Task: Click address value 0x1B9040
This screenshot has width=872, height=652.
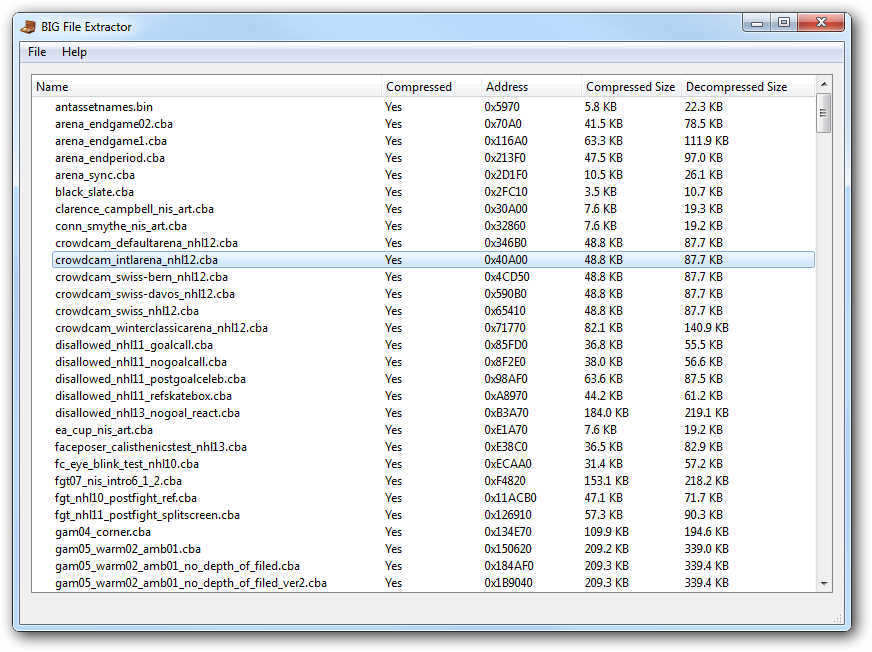Action: 508,583
